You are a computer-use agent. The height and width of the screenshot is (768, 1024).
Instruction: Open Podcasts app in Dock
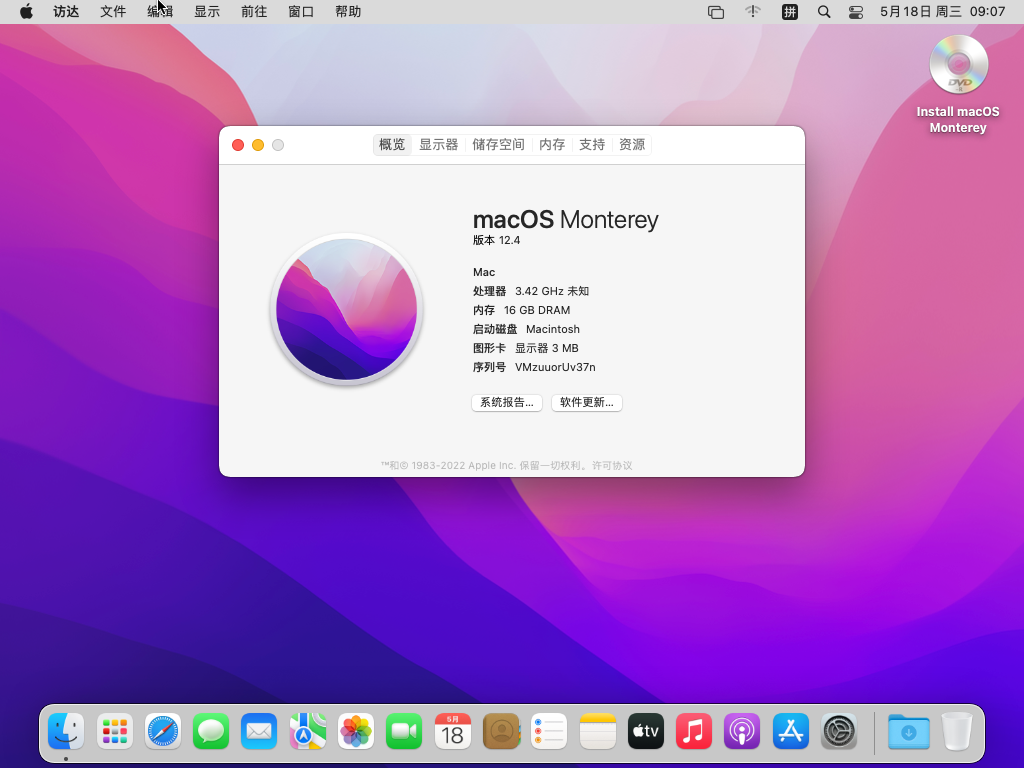coord(742,731)
